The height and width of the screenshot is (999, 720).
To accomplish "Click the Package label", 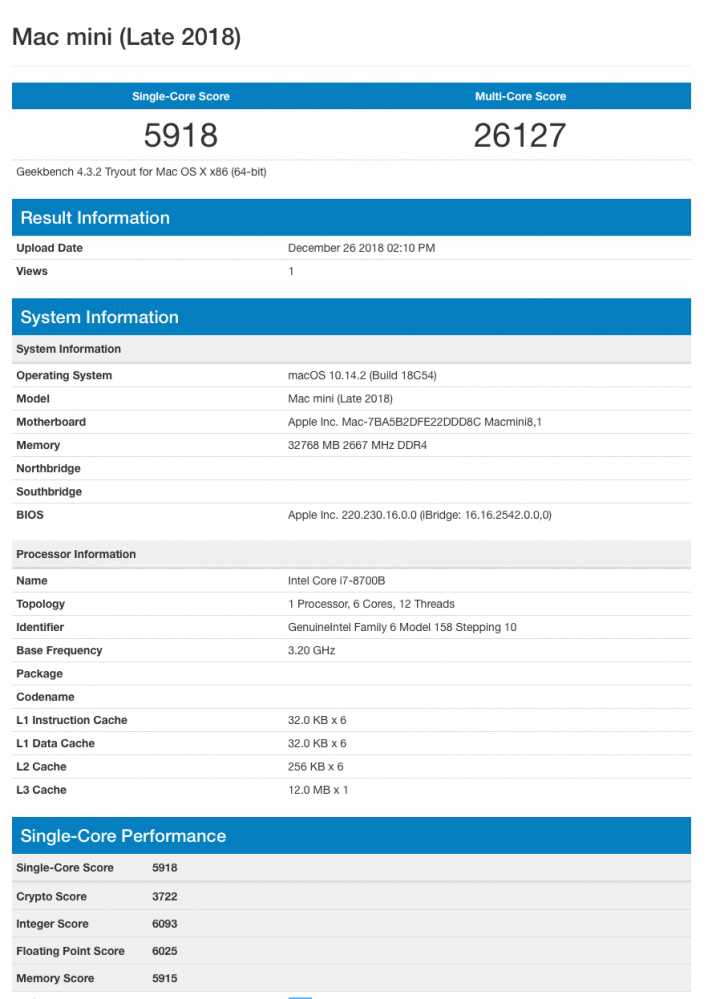I will coord(40,673).
